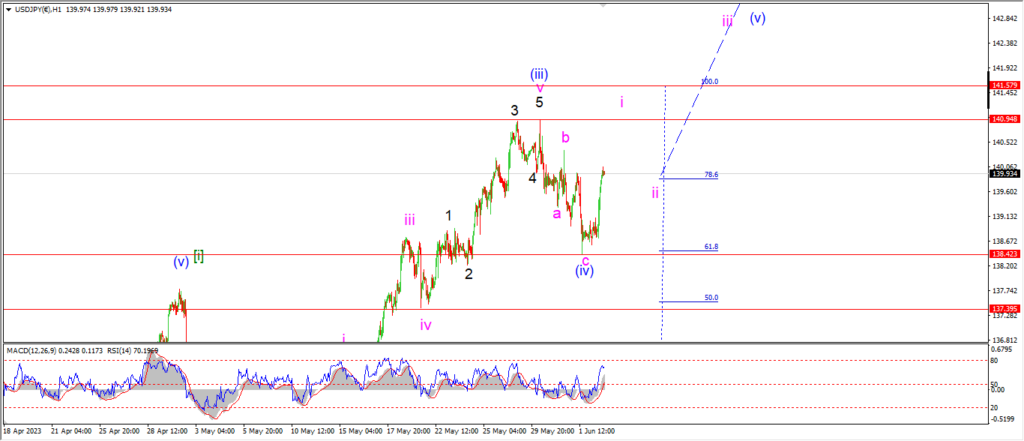1024x441 pixels.
Task: Click the red 141.579 price level tag
Action: point(1004,86)
